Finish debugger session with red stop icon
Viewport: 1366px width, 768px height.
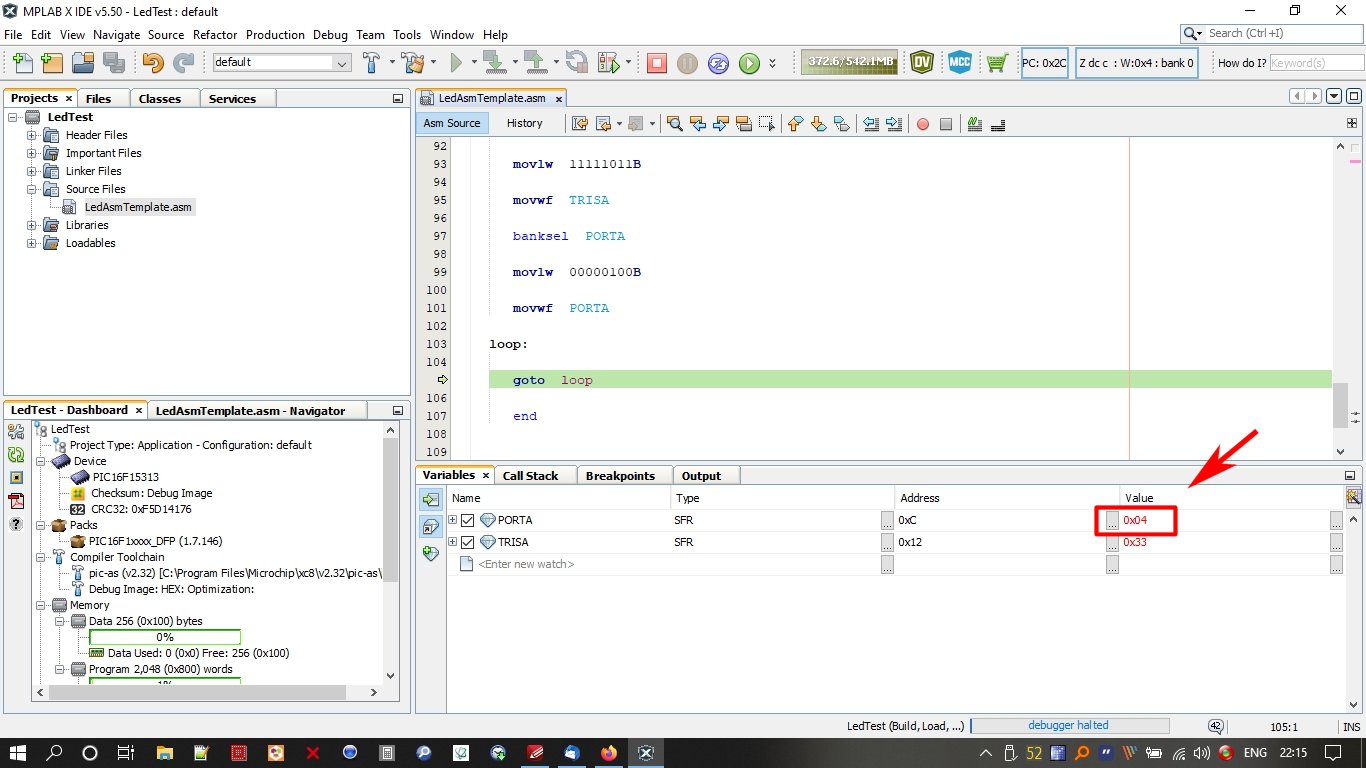[656, 63]
